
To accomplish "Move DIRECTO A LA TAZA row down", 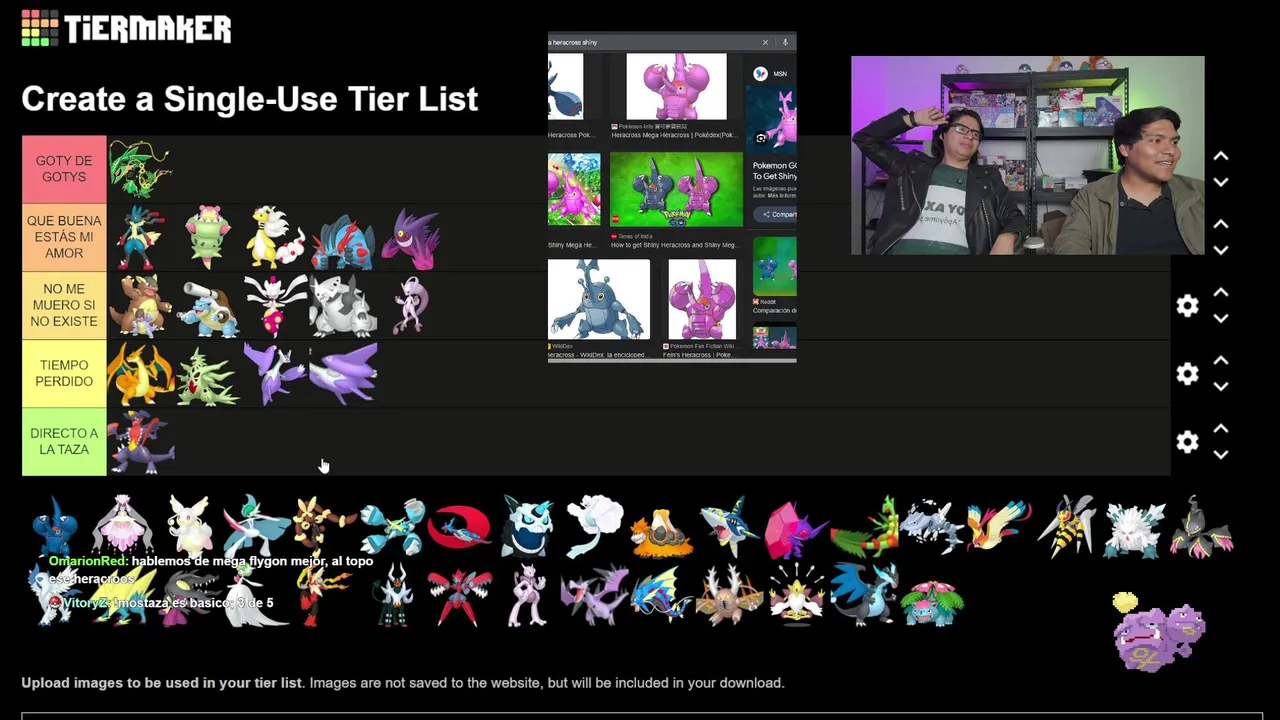I will [x=1221, y=454].
